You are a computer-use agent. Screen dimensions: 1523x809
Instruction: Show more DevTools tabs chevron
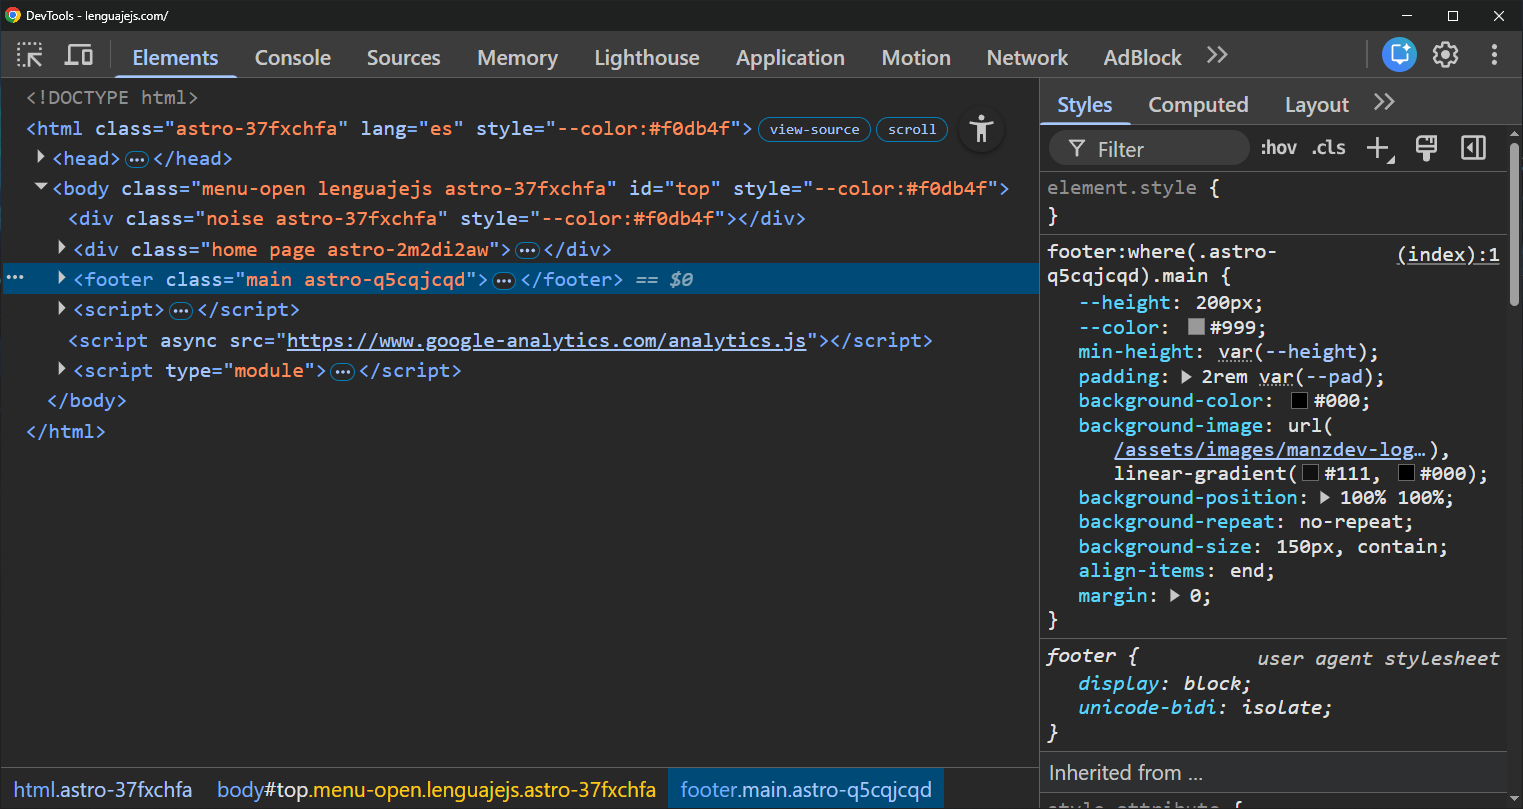(1217, 55)
